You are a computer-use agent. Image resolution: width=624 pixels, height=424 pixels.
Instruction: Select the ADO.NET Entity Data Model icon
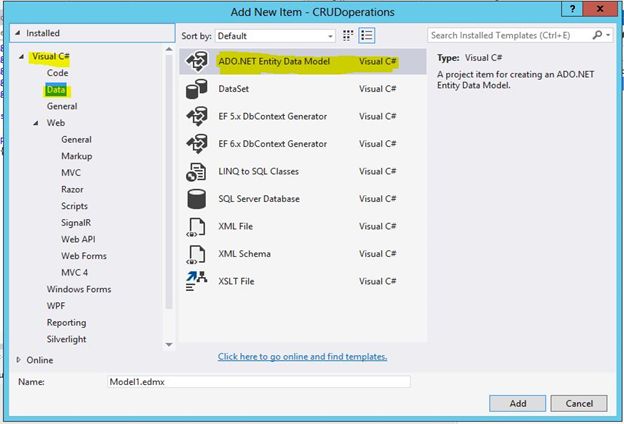(196, 61)
